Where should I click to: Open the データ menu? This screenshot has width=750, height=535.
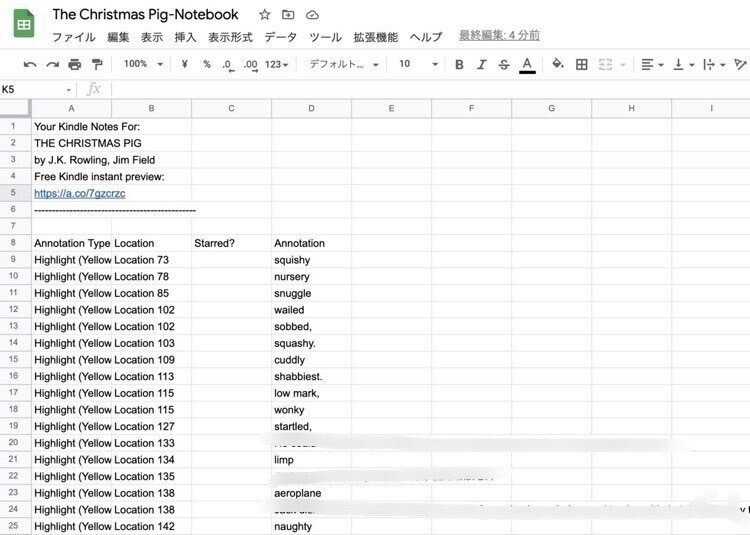coord(281,37)
